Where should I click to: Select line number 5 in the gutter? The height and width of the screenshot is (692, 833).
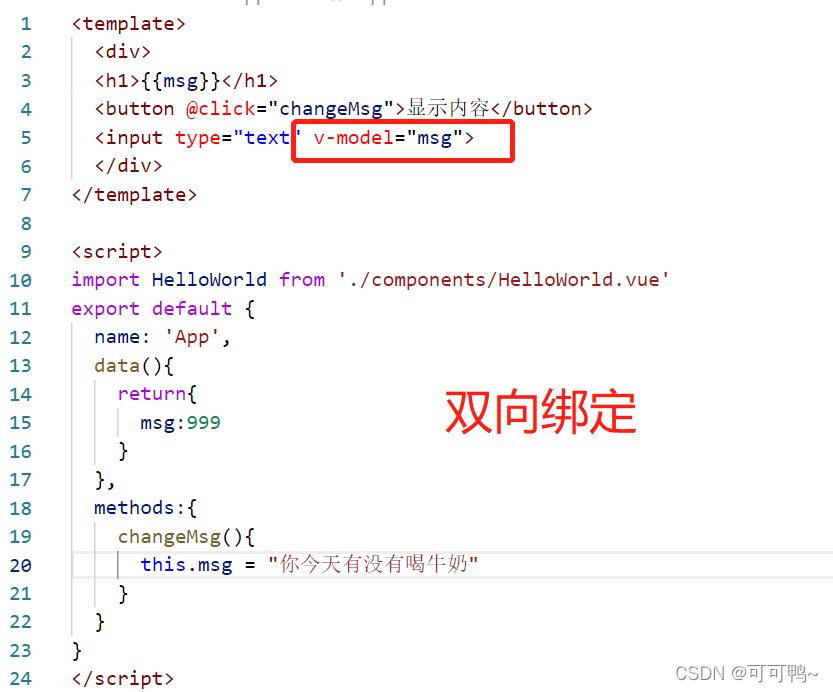[26, 138]
